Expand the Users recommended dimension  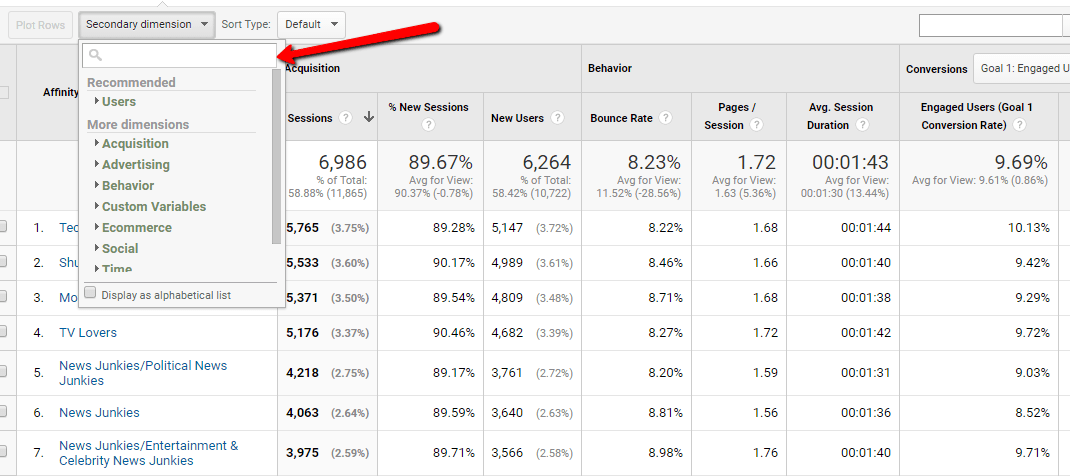click(118, 102)
